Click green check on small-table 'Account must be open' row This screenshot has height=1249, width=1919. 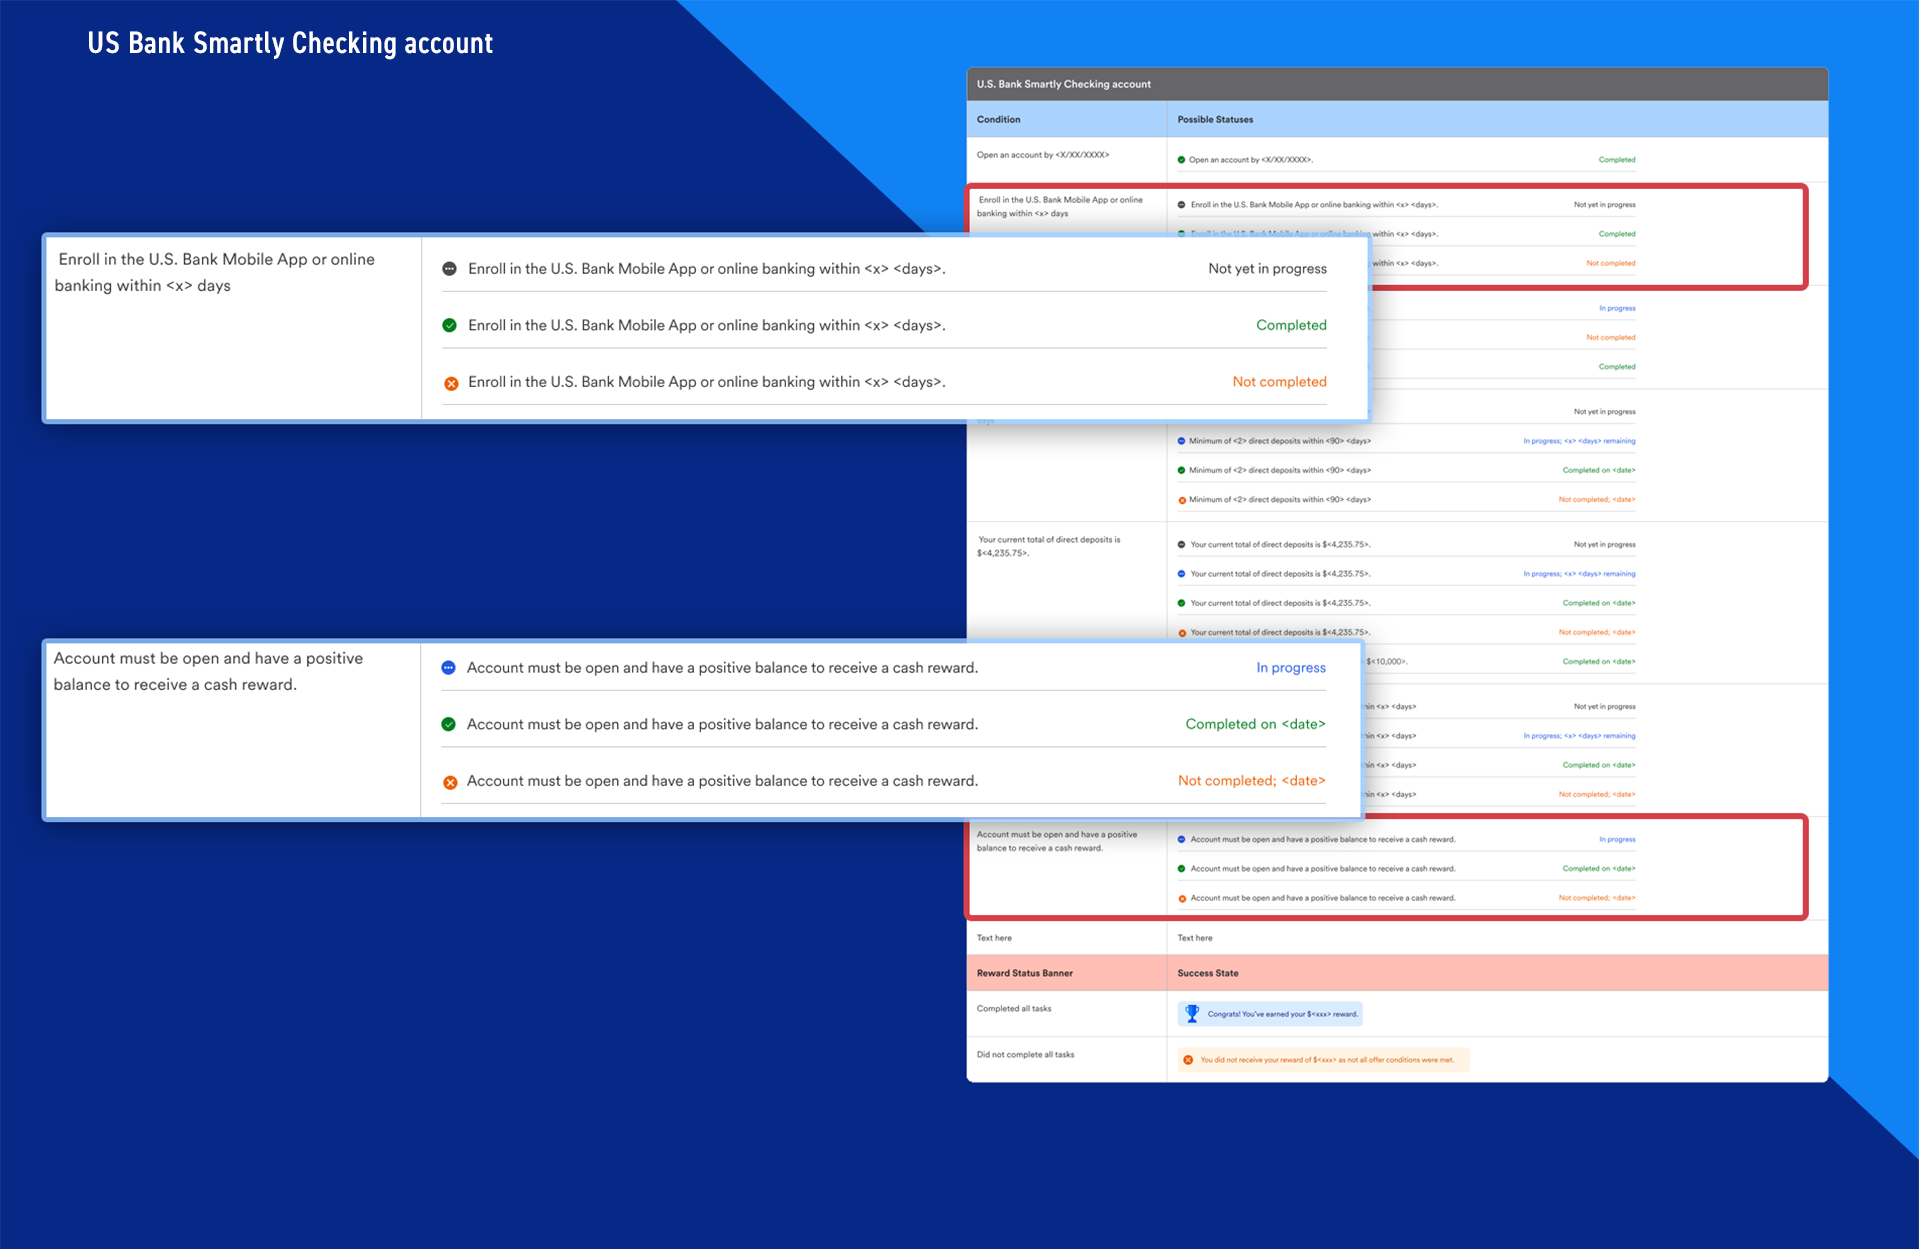(x=1181, y=869)
